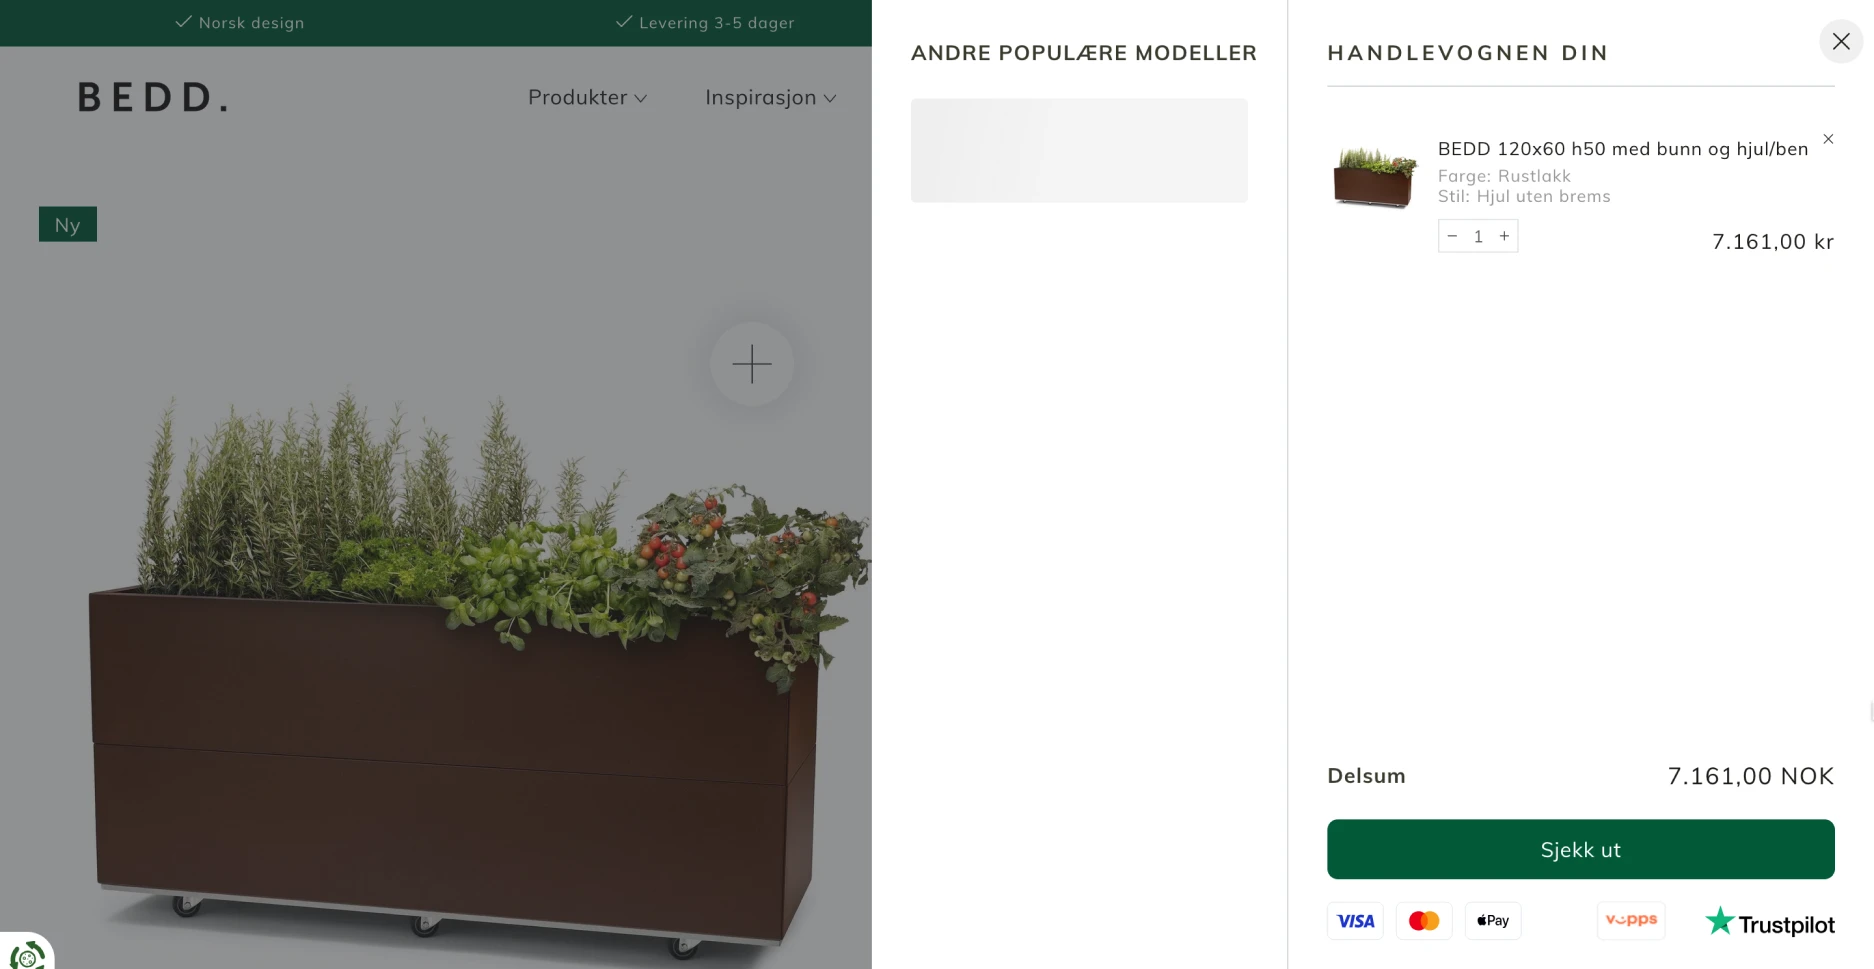
Task: Select the Visa payment icon
Action: (x=1355, y=920)
